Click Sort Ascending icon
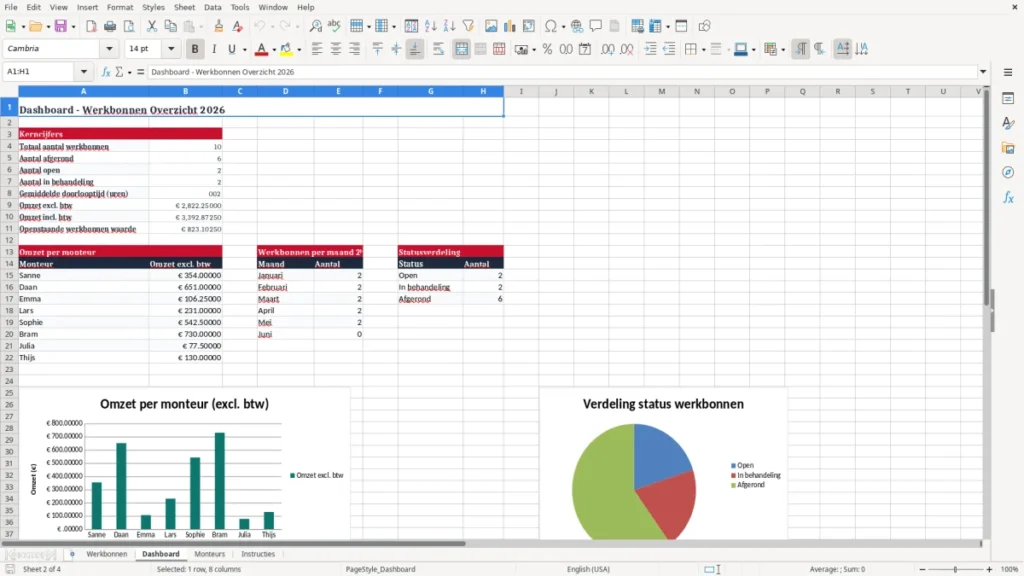The width and height of the screenshot is (1024, 576). pyautogui.click(x=430, y=26)
